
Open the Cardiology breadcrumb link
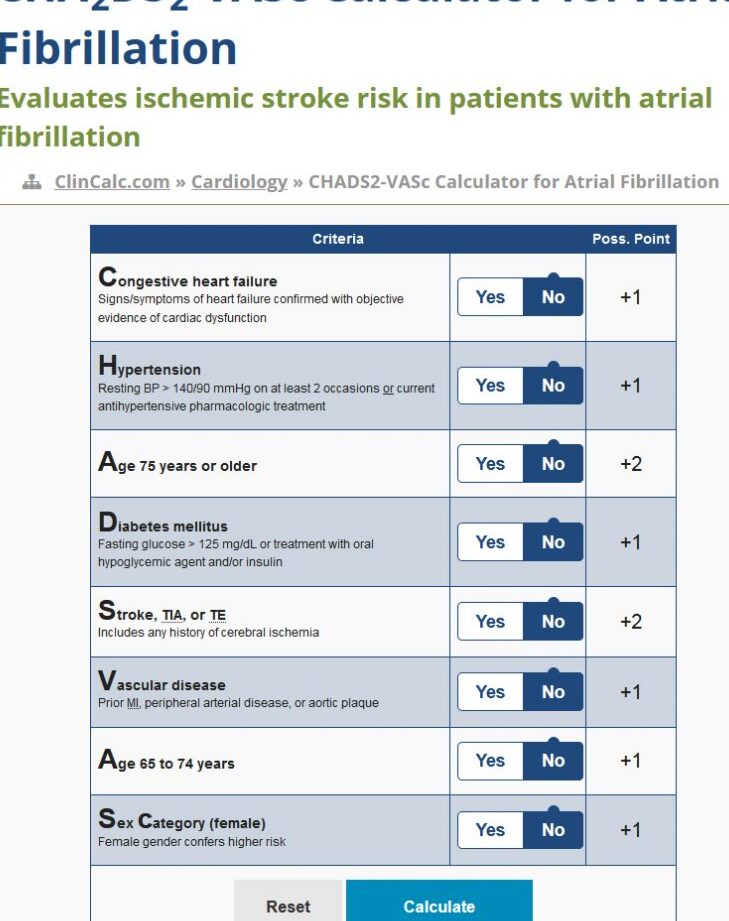pyautogui.click(x=239, y=182)
